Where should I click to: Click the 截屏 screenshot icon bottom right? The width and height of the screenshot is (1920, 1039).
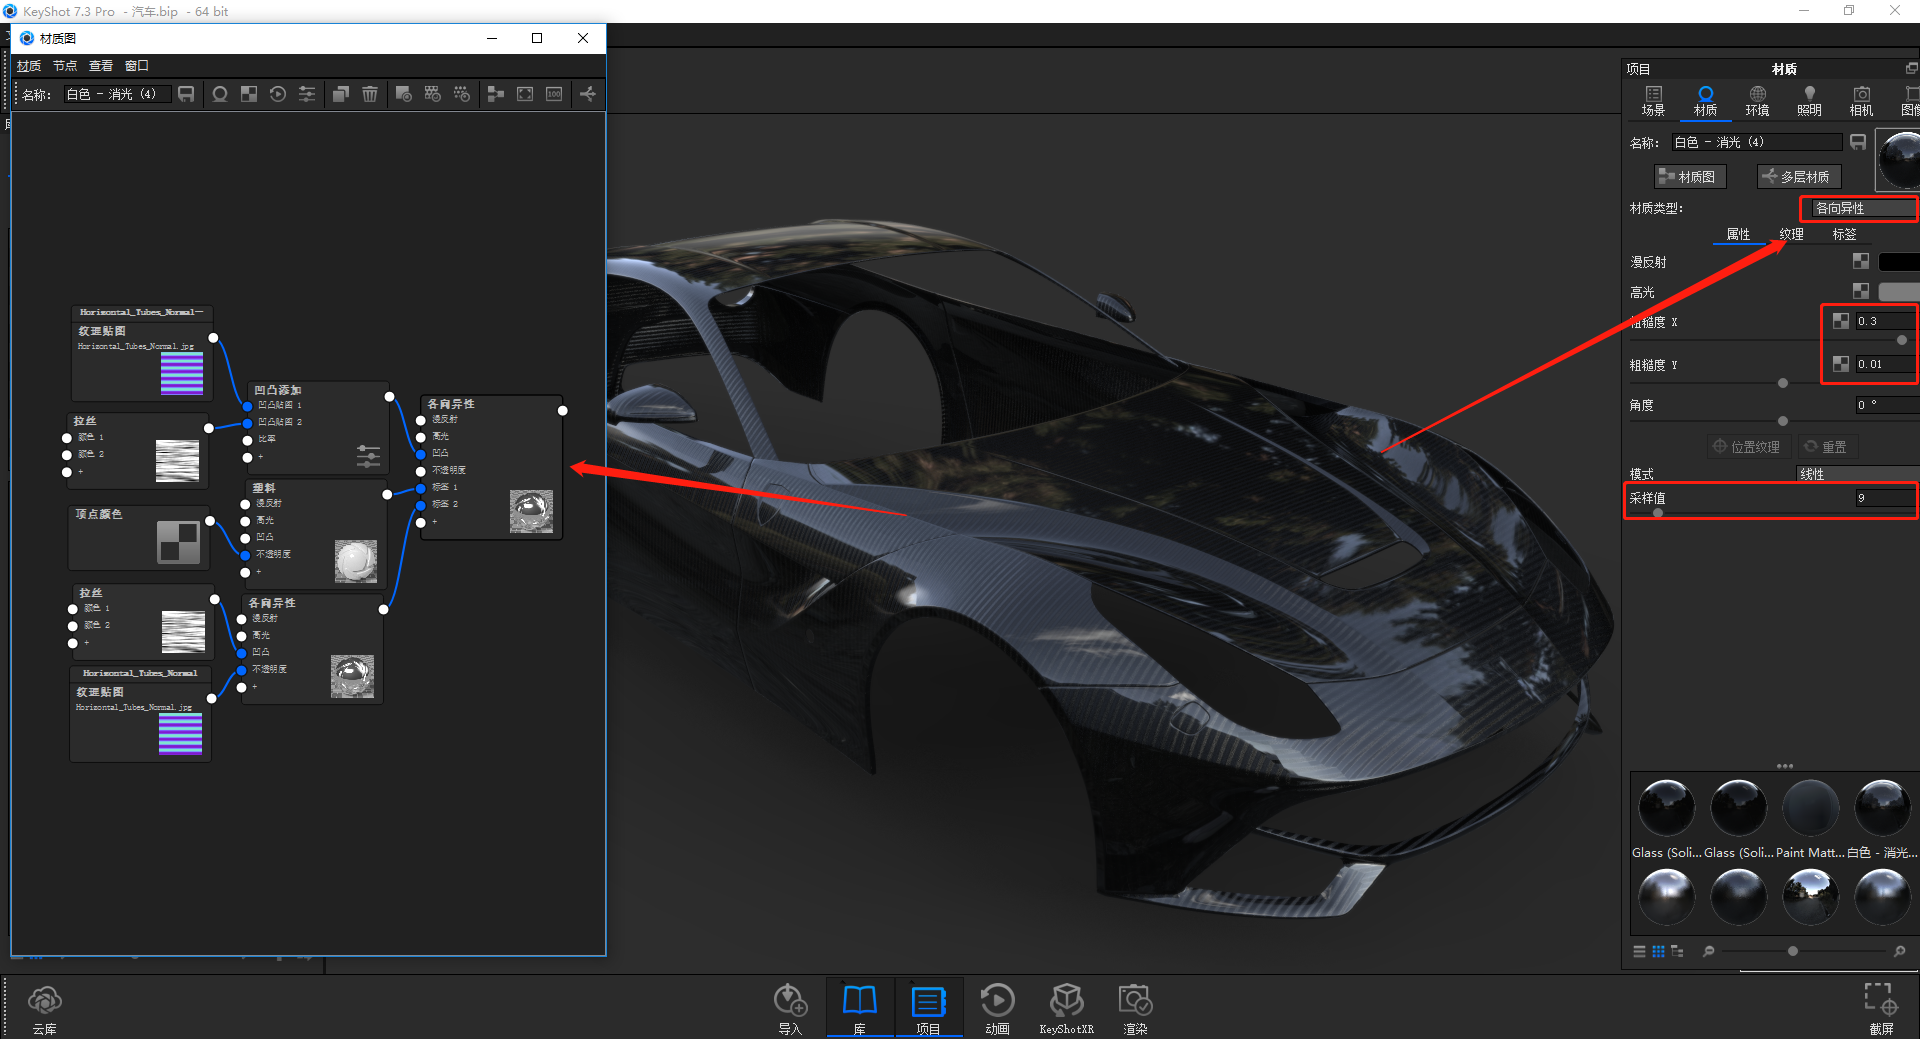(x=1882, y=1000)
